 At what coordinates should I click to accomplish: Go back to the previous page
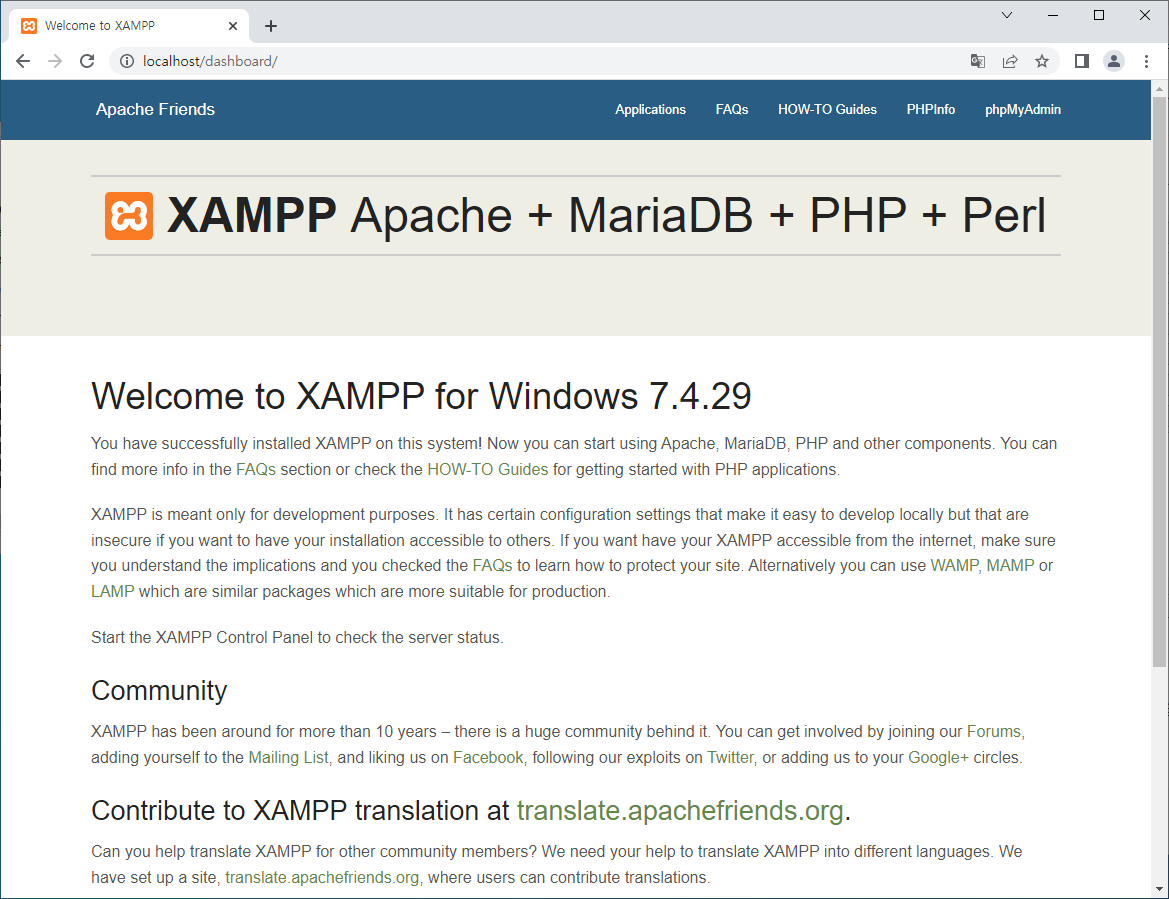tap(23, 61)
